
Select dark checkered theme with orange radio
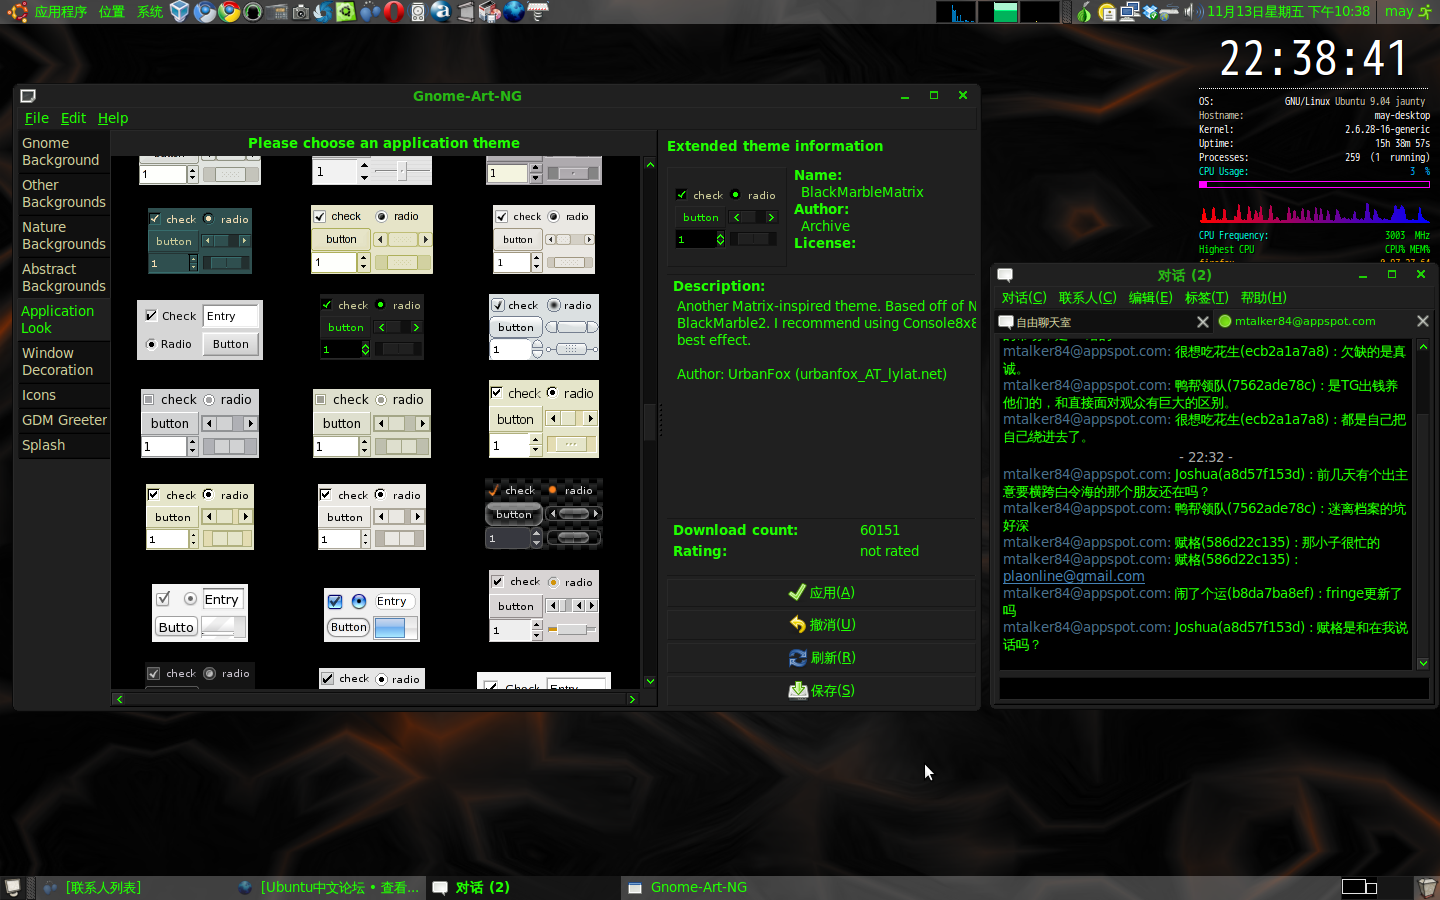coord(543,514)
